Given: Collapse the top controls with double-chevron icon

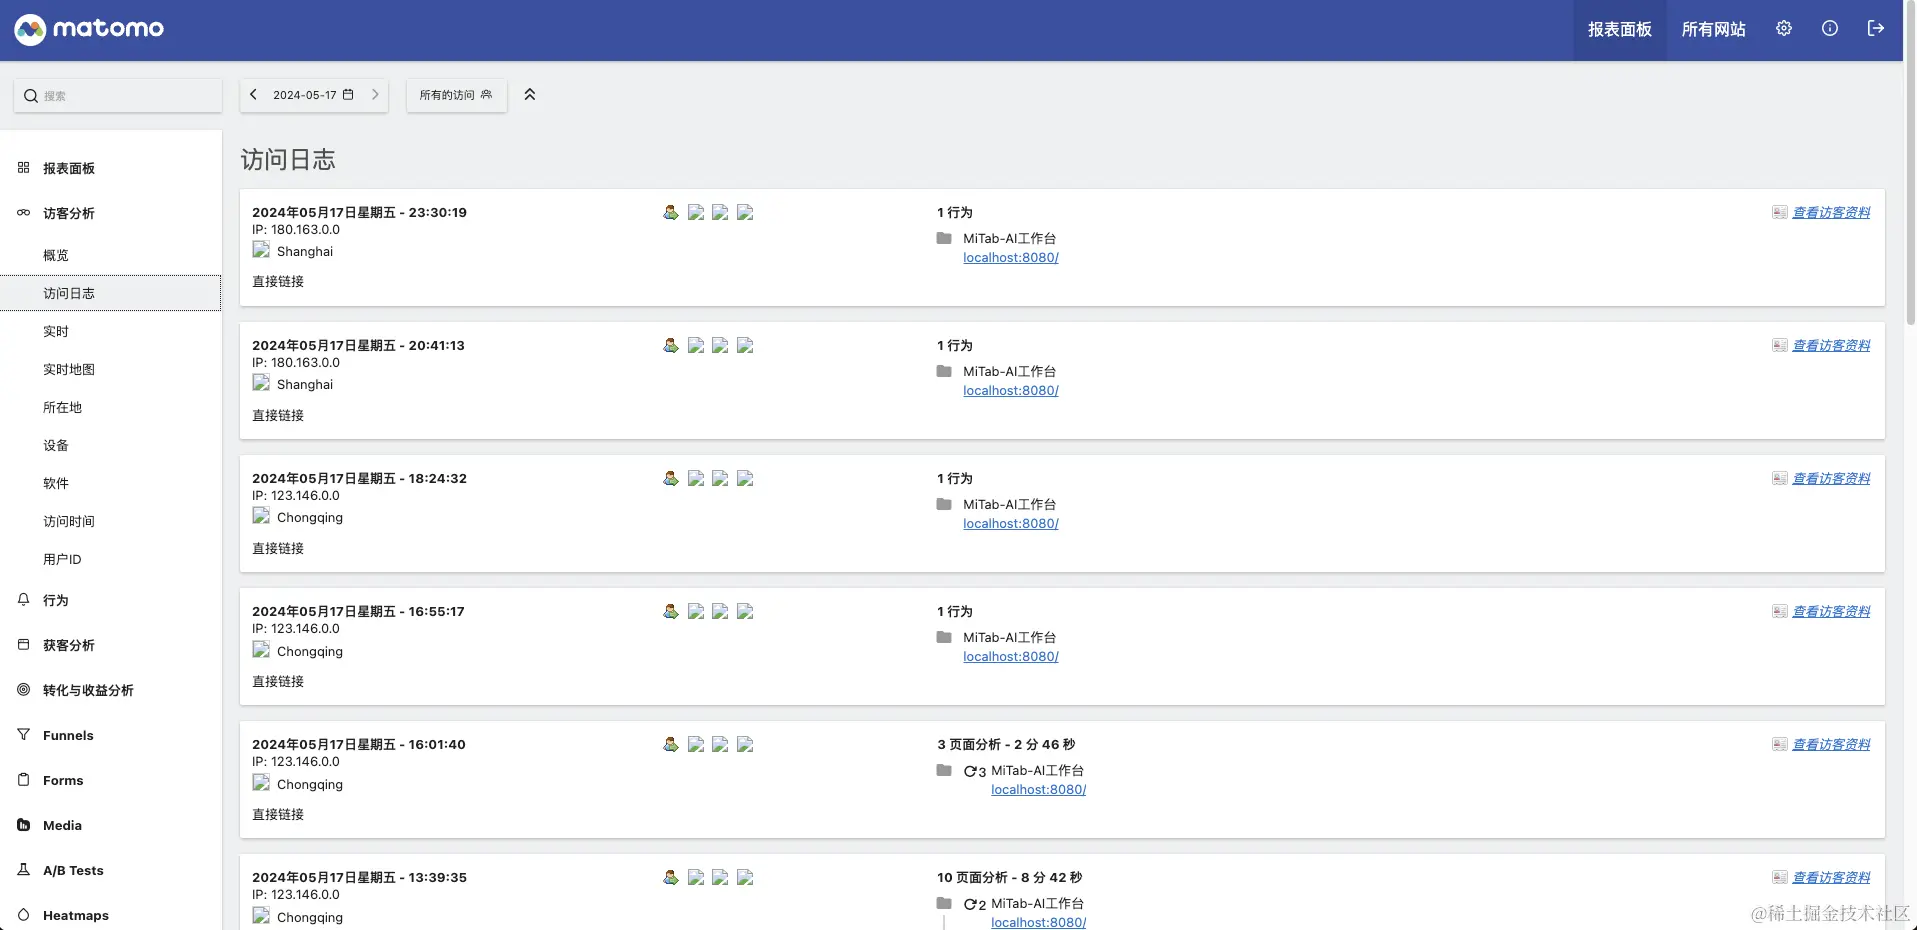Looking at the screenshot, I should coord(530,95).
